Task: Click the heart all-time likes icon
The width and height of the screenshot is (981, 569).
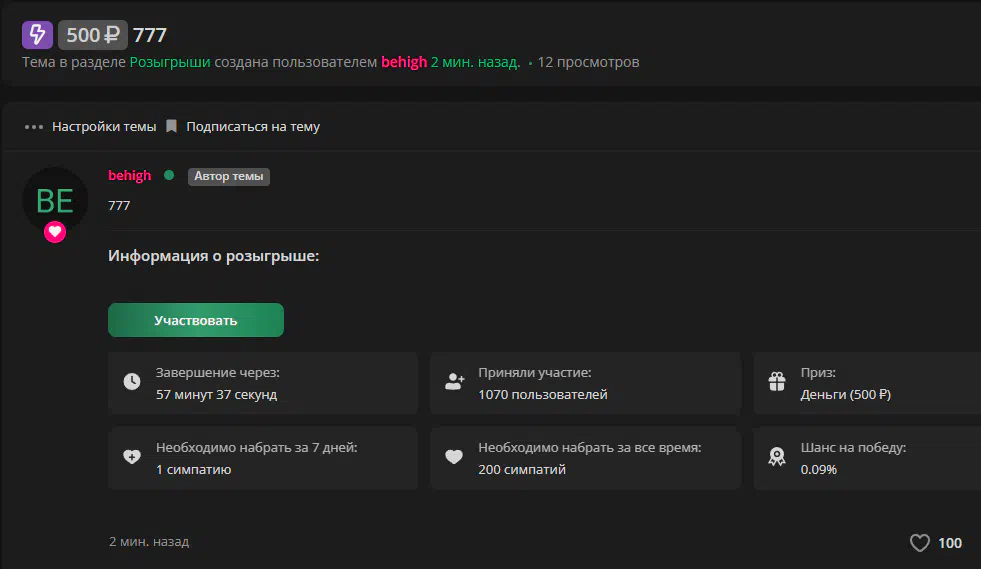Action: [x=454, y=457]
